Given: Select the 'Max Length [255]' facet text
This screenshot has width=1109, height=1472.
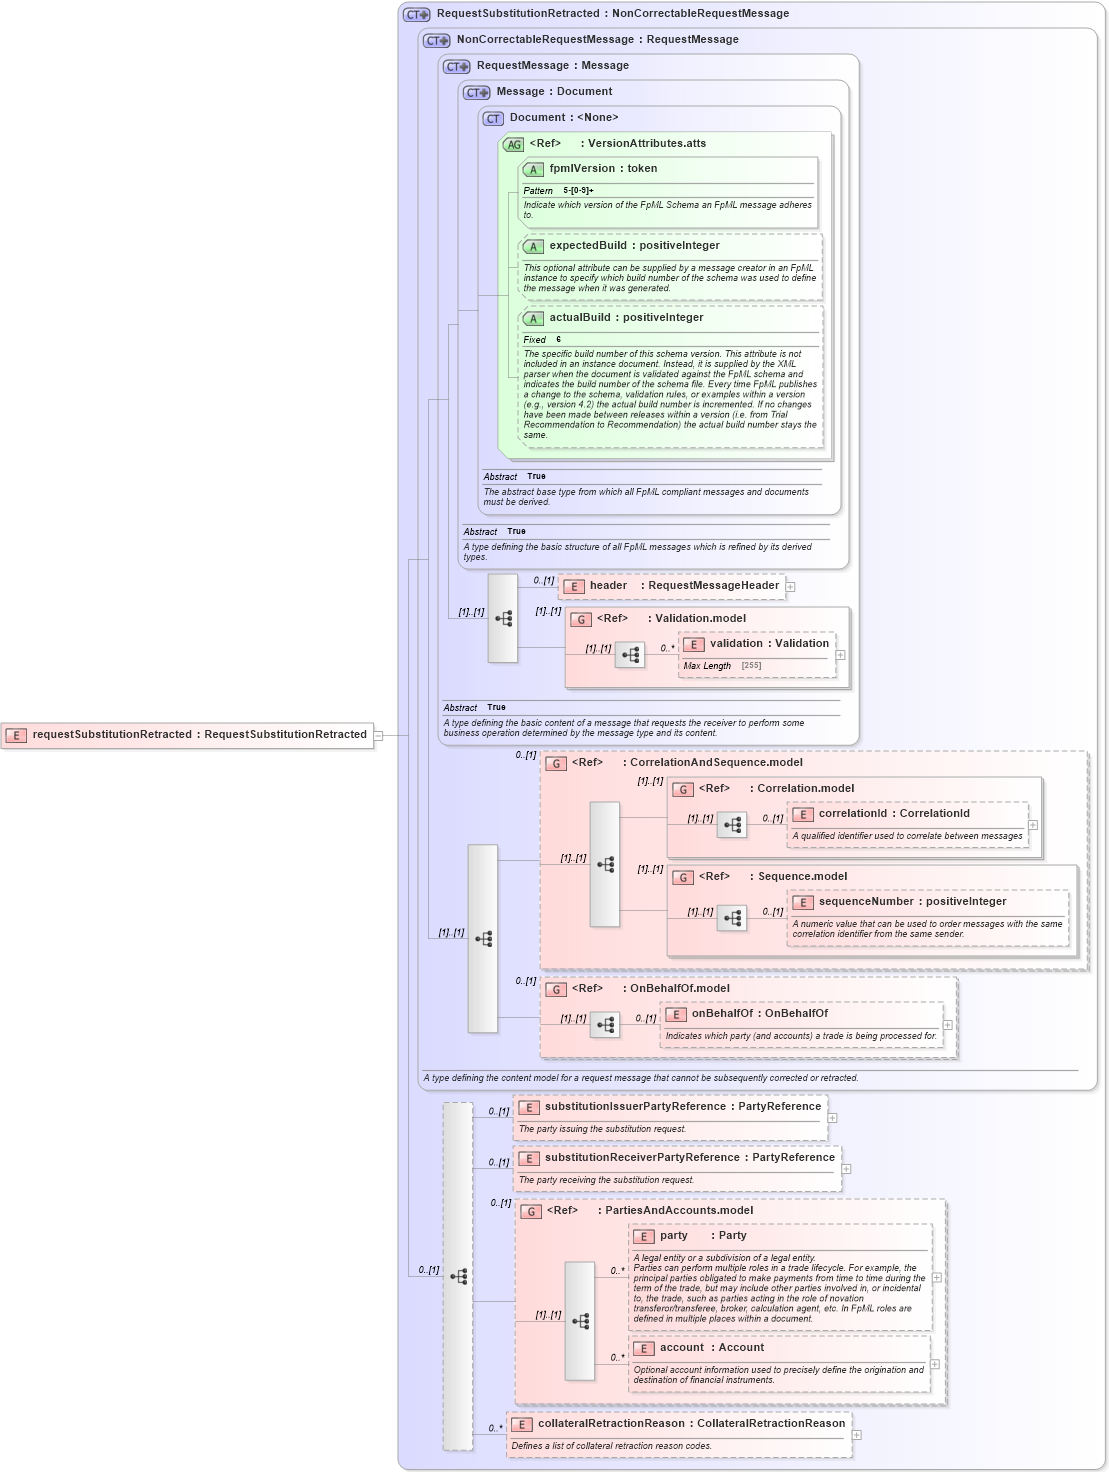Looking at the screenshot, I should (722, 666).
